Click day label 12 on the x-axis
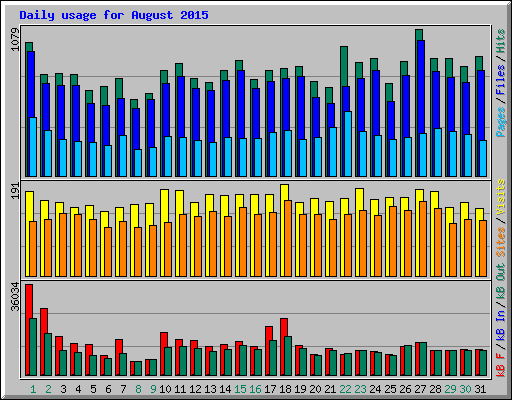This screenshot has height=400, width=512. click(195, 389)
